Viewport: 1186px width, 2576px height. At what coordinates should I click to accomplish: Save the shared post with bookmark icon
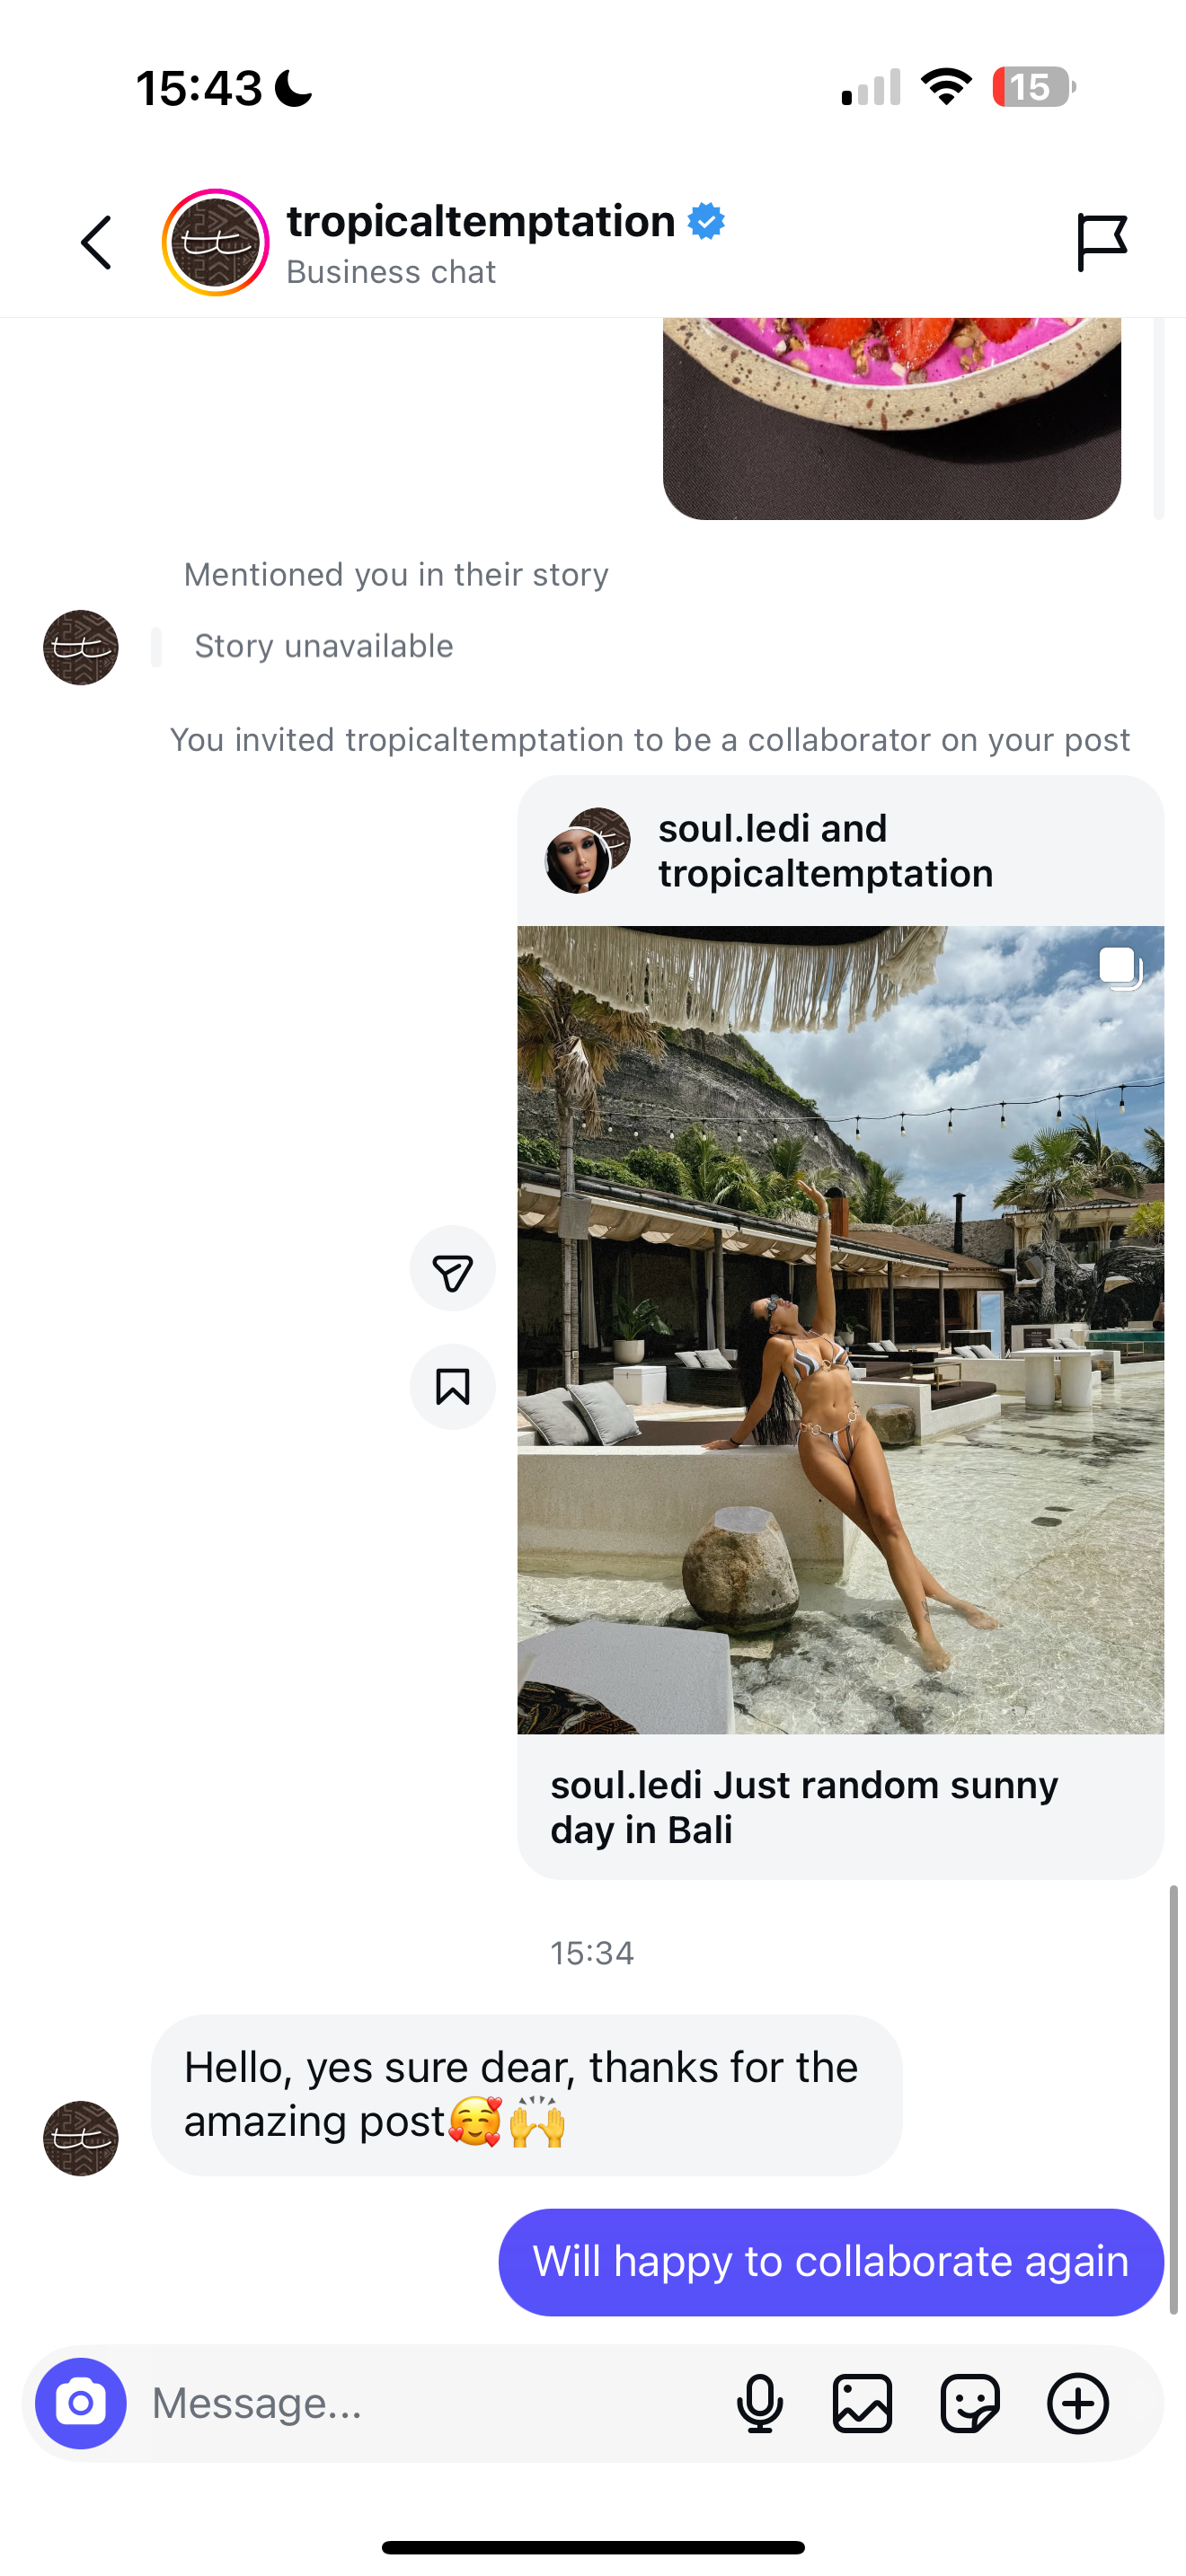pyautogui.click(x=452, y=1387)
